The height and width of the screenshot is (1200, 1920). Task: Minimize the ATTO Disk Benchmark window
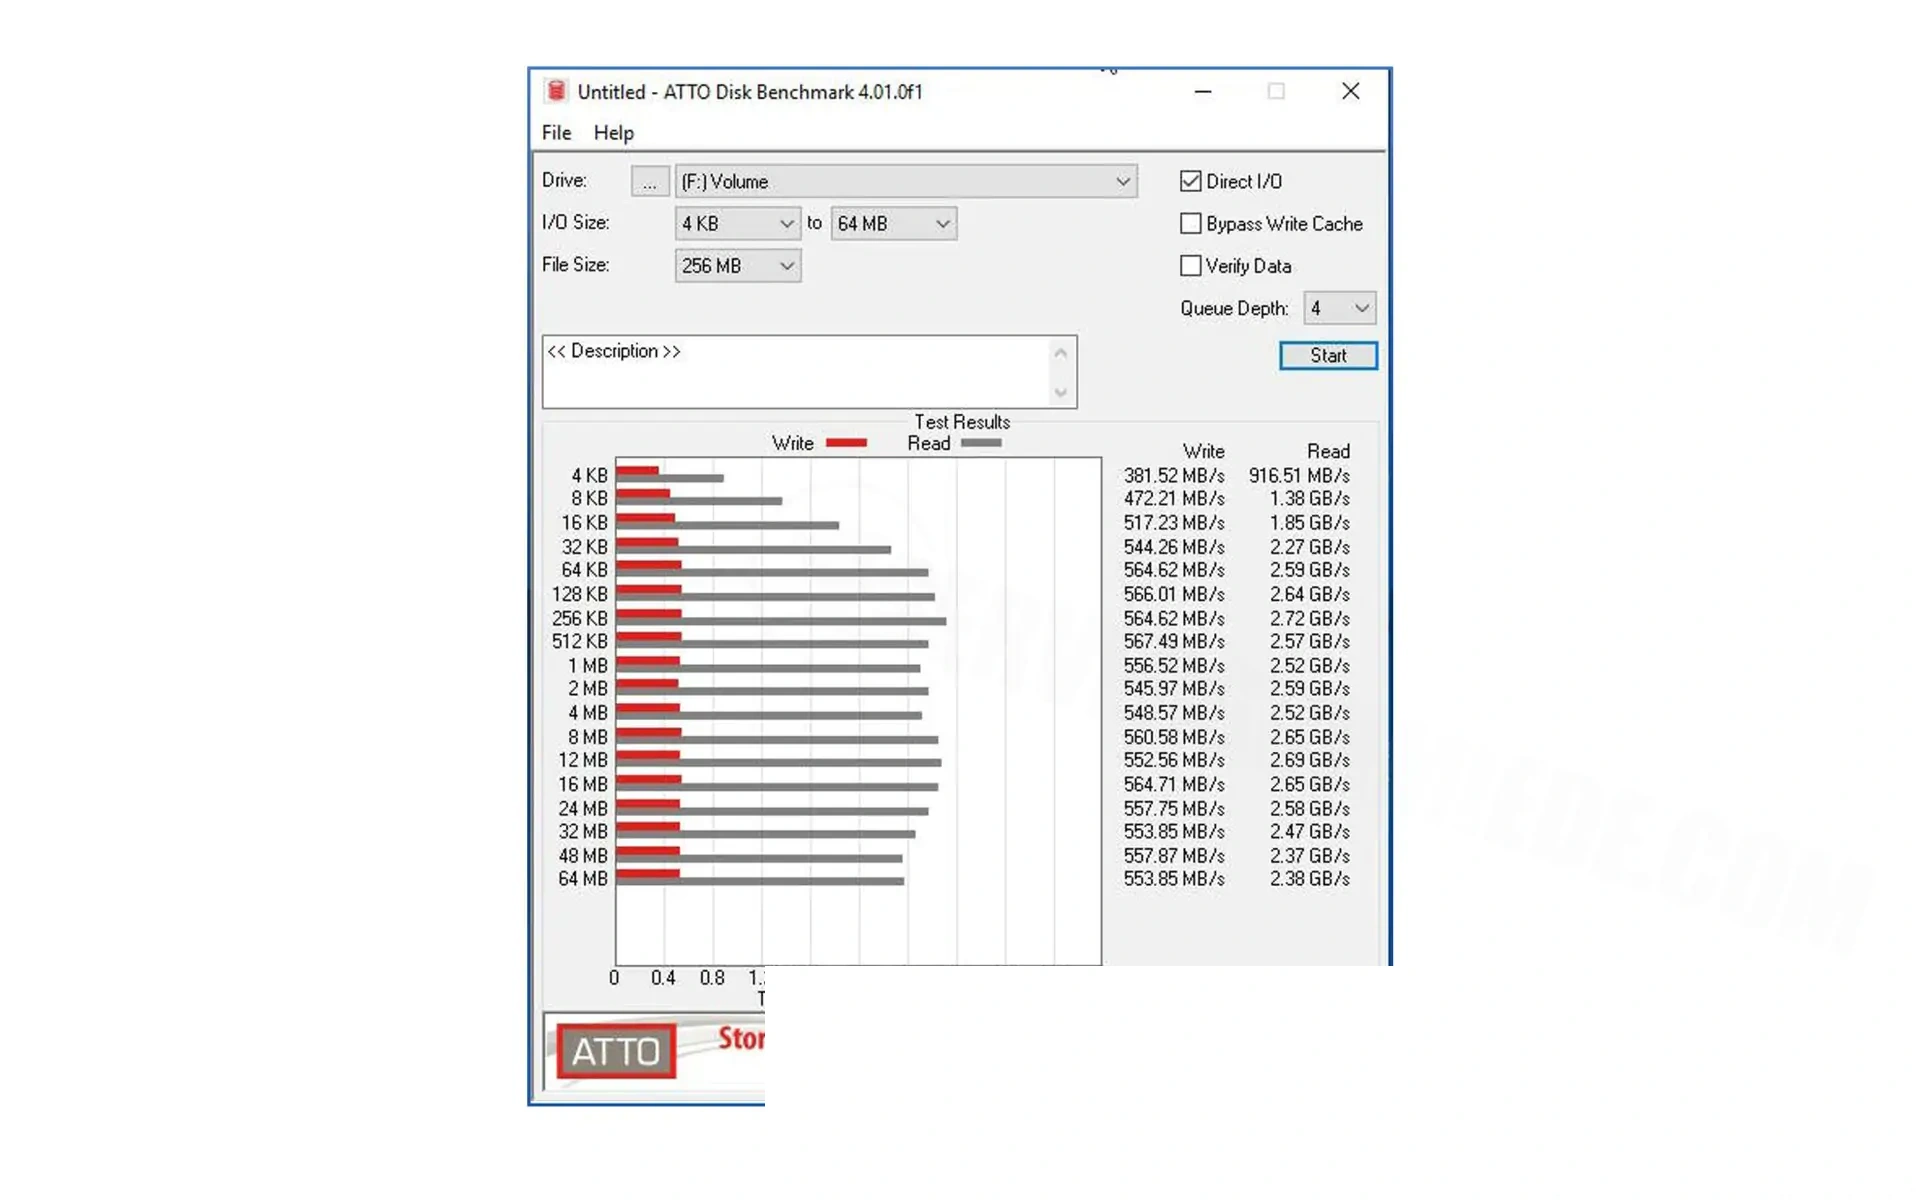pos(1203,91)
